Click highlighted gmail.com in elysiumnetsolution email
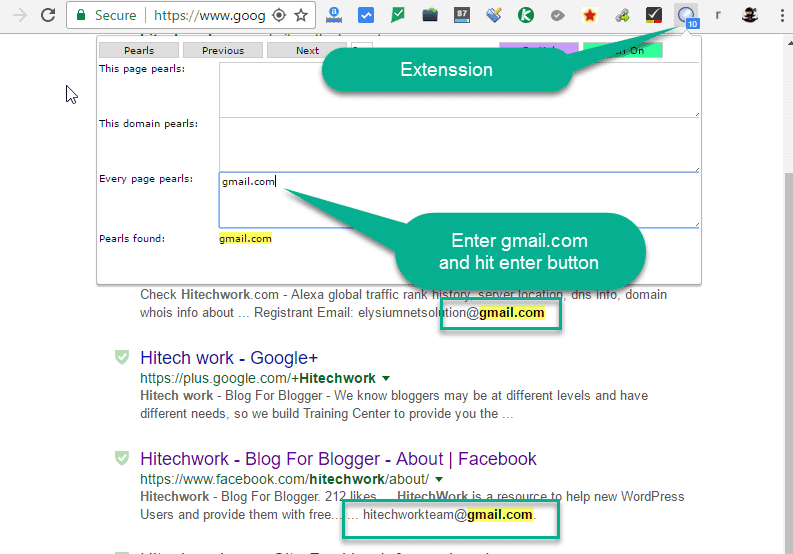The height and width of the screenshot is (554, 793). [511, 313]
